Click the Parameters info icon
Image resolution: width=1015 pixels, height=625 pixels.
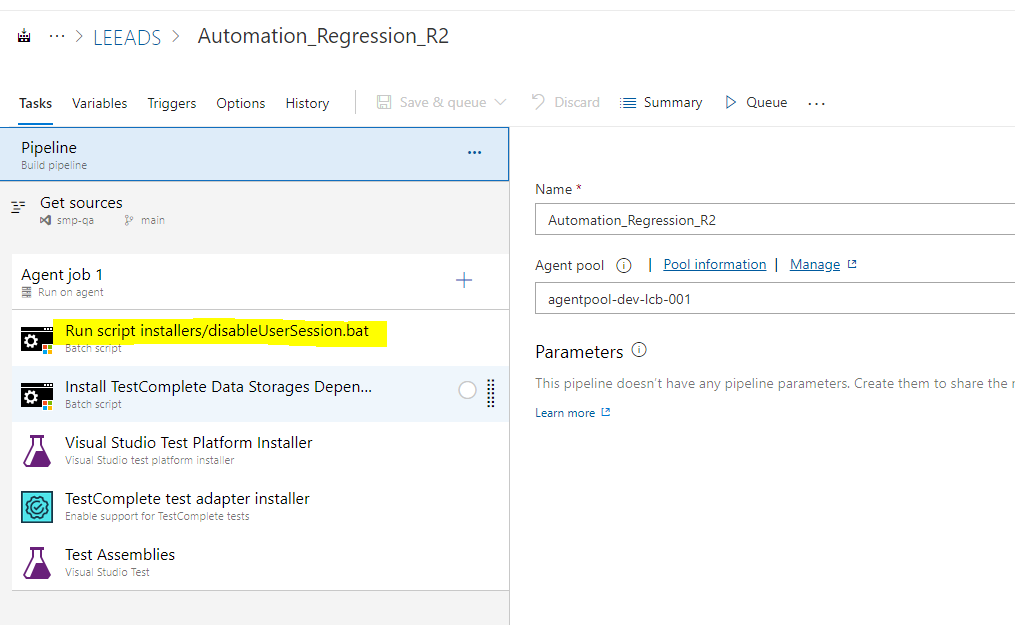639,351
